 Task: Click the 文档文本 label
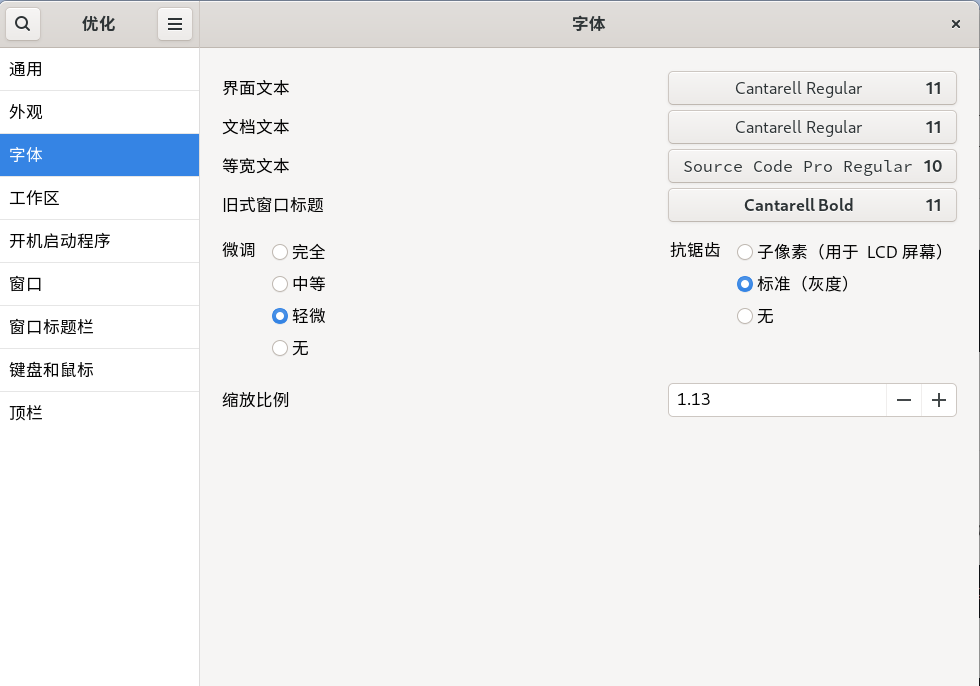click(x=256, y=127)
